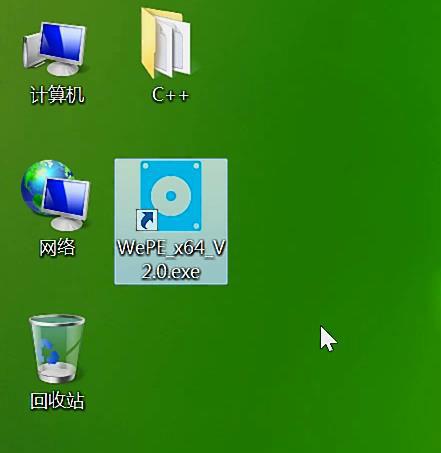The image size is (441, 453).
Task: Click the gray disc center of WePE icon
Action: point(171,196)
